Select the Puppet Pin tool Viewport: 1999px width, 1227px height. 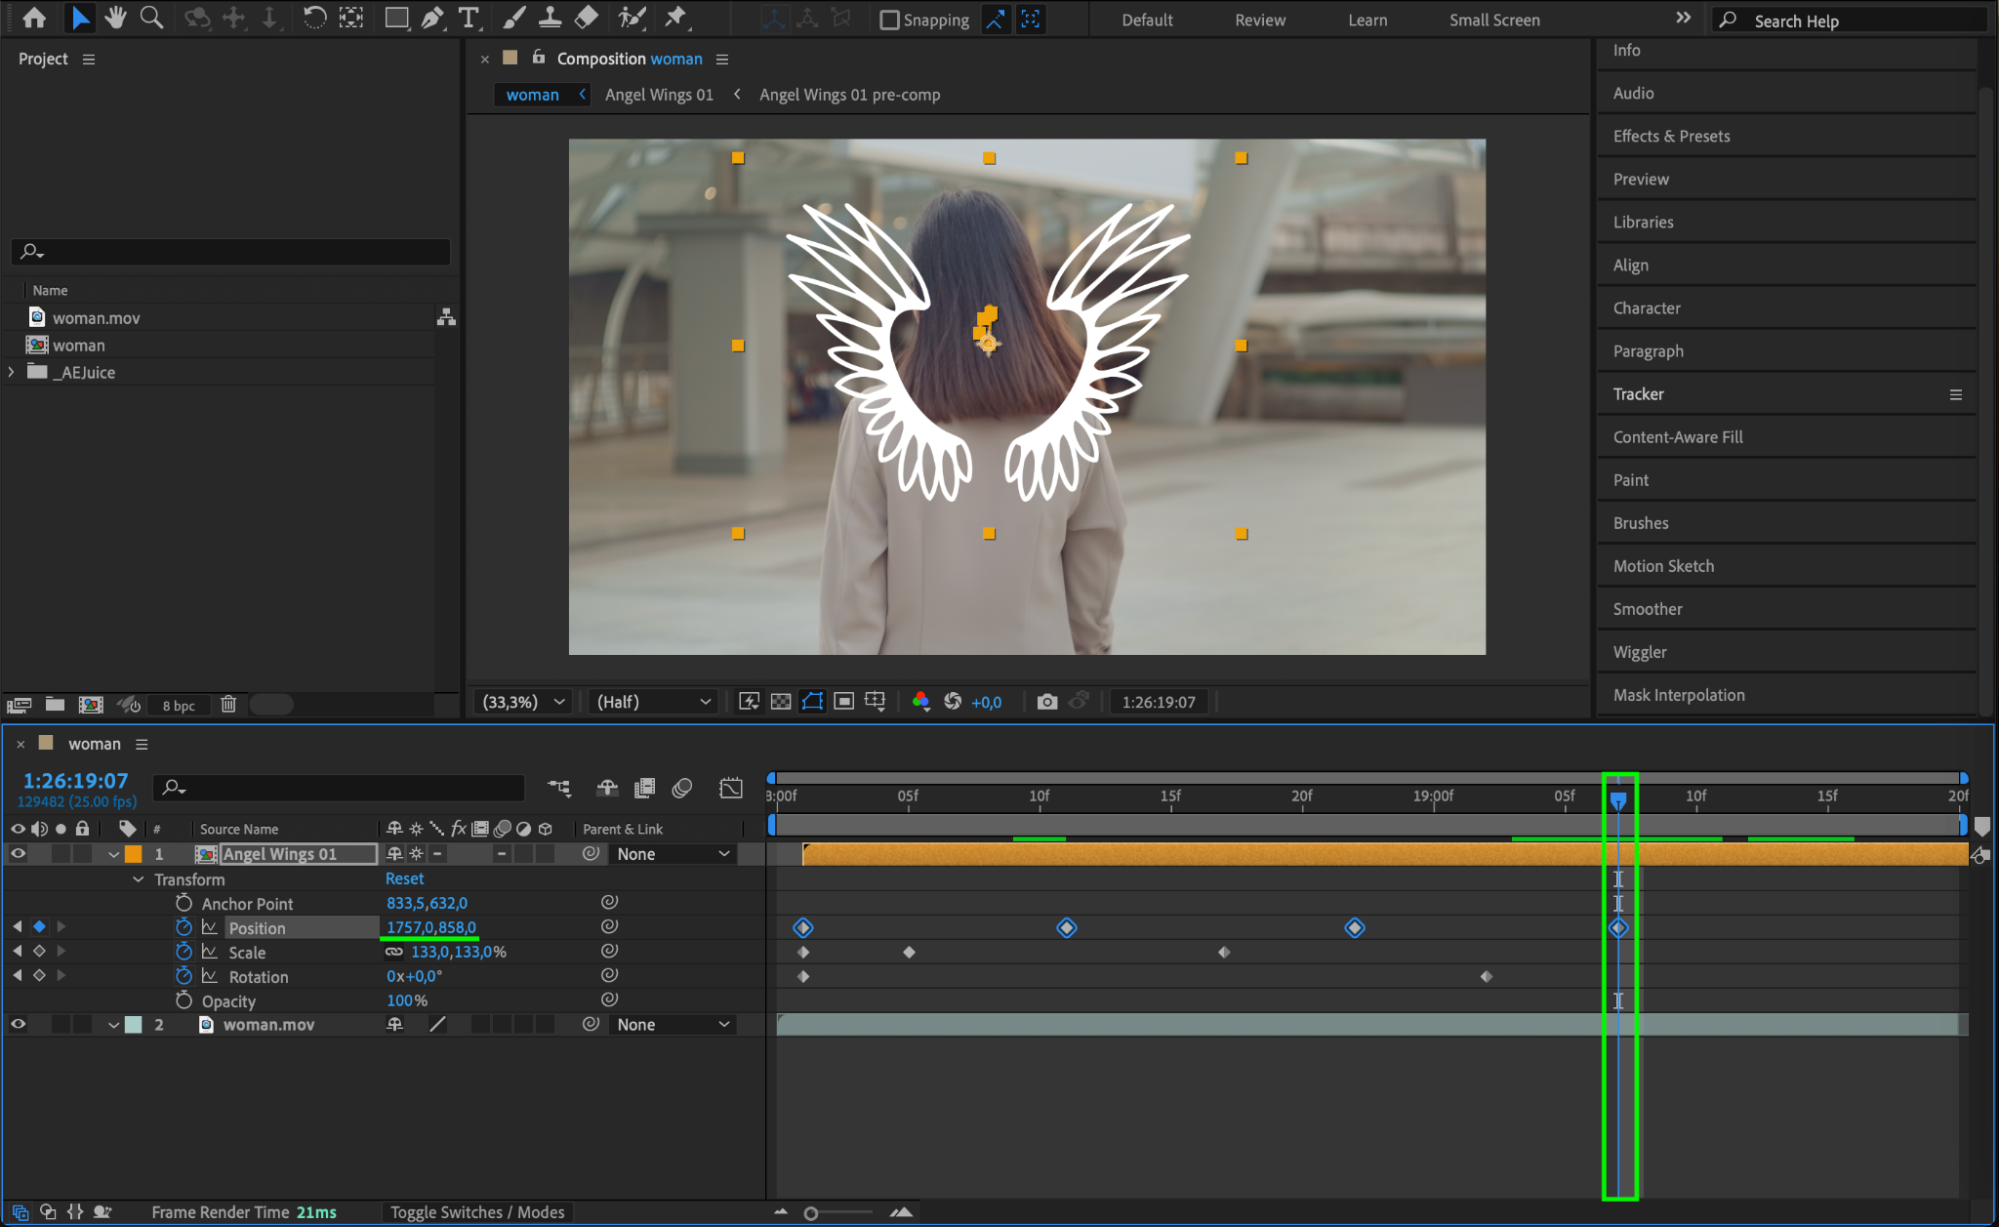[x=676, y=17]
